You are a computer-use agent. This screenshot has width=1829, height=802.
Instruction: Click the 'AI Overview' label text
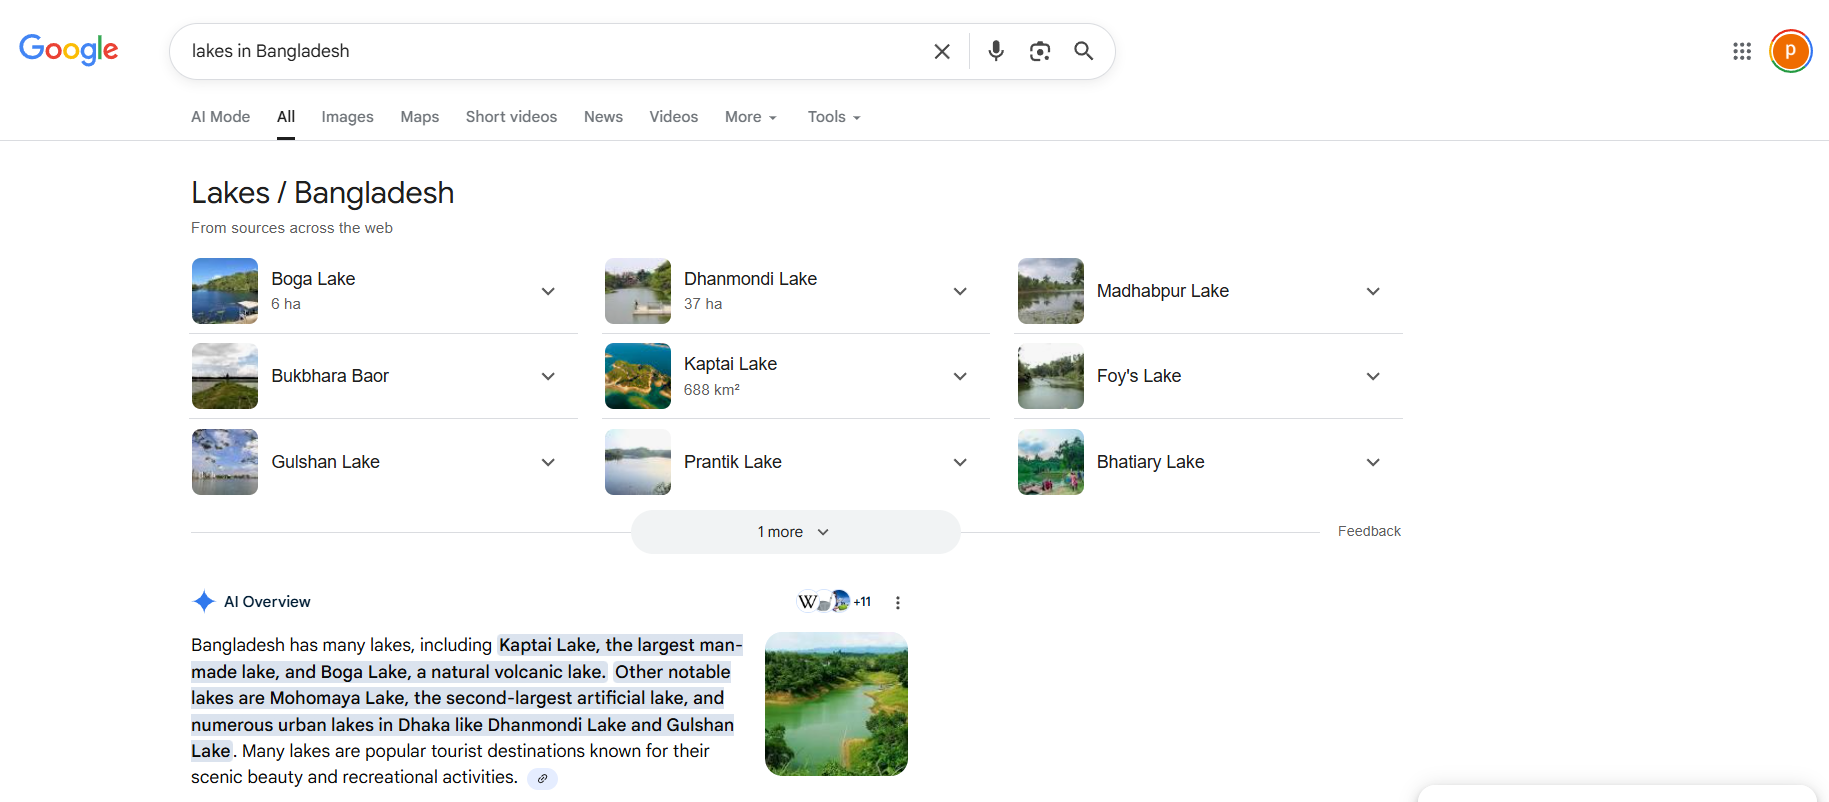point(267,602)
